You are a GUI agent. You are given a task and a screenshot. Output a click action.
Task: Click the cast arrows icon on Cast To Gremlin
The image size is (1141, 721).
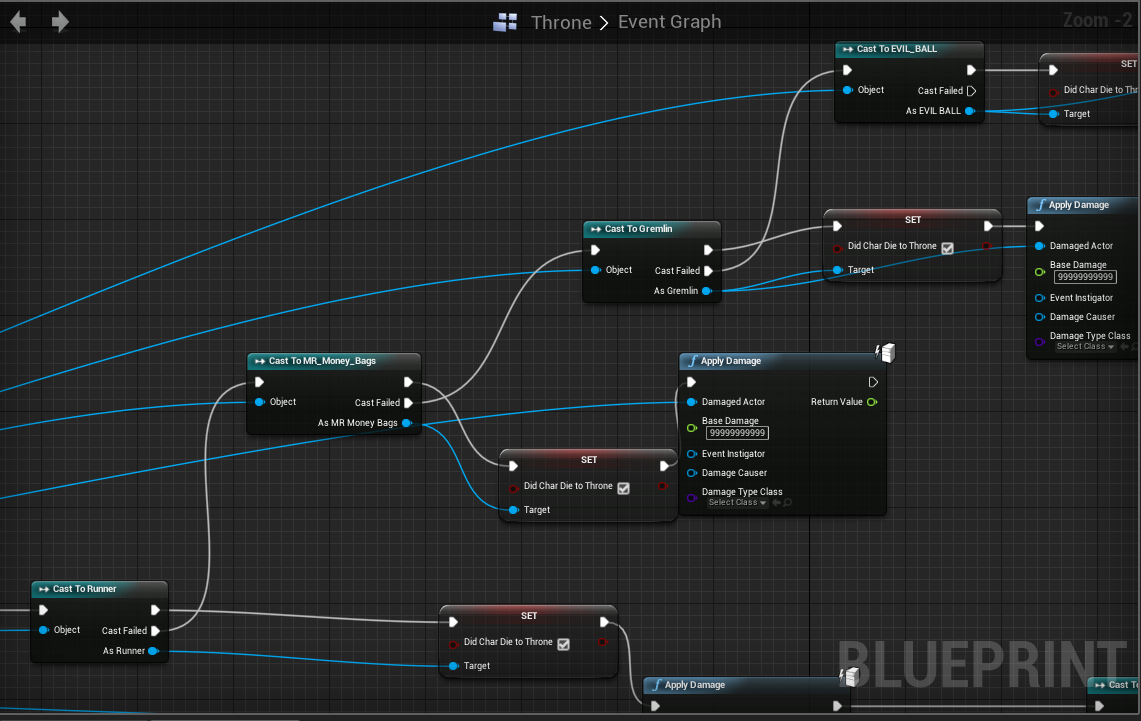[594, 229]
